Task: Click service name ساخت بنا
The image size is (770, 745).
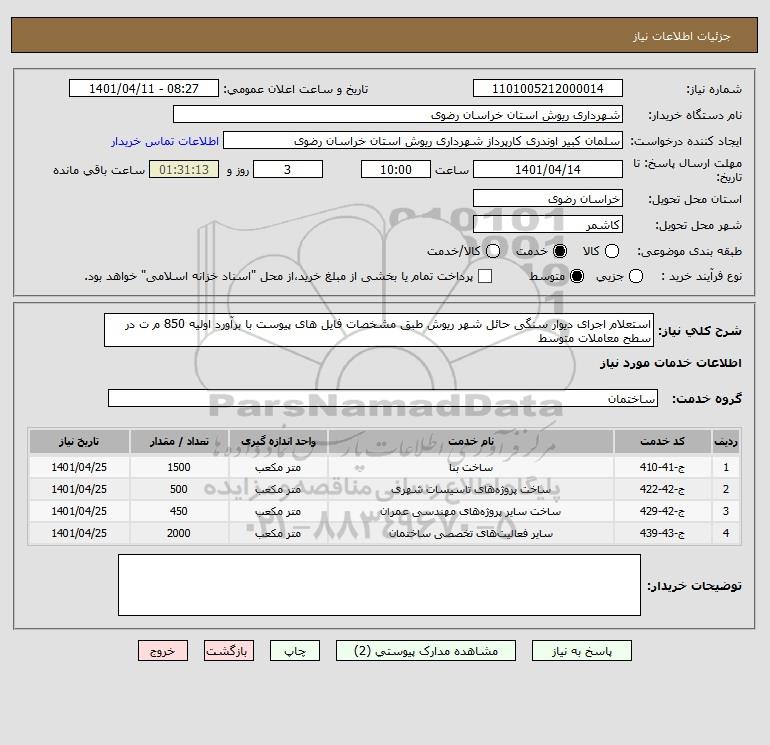Action: coord(470,468)
